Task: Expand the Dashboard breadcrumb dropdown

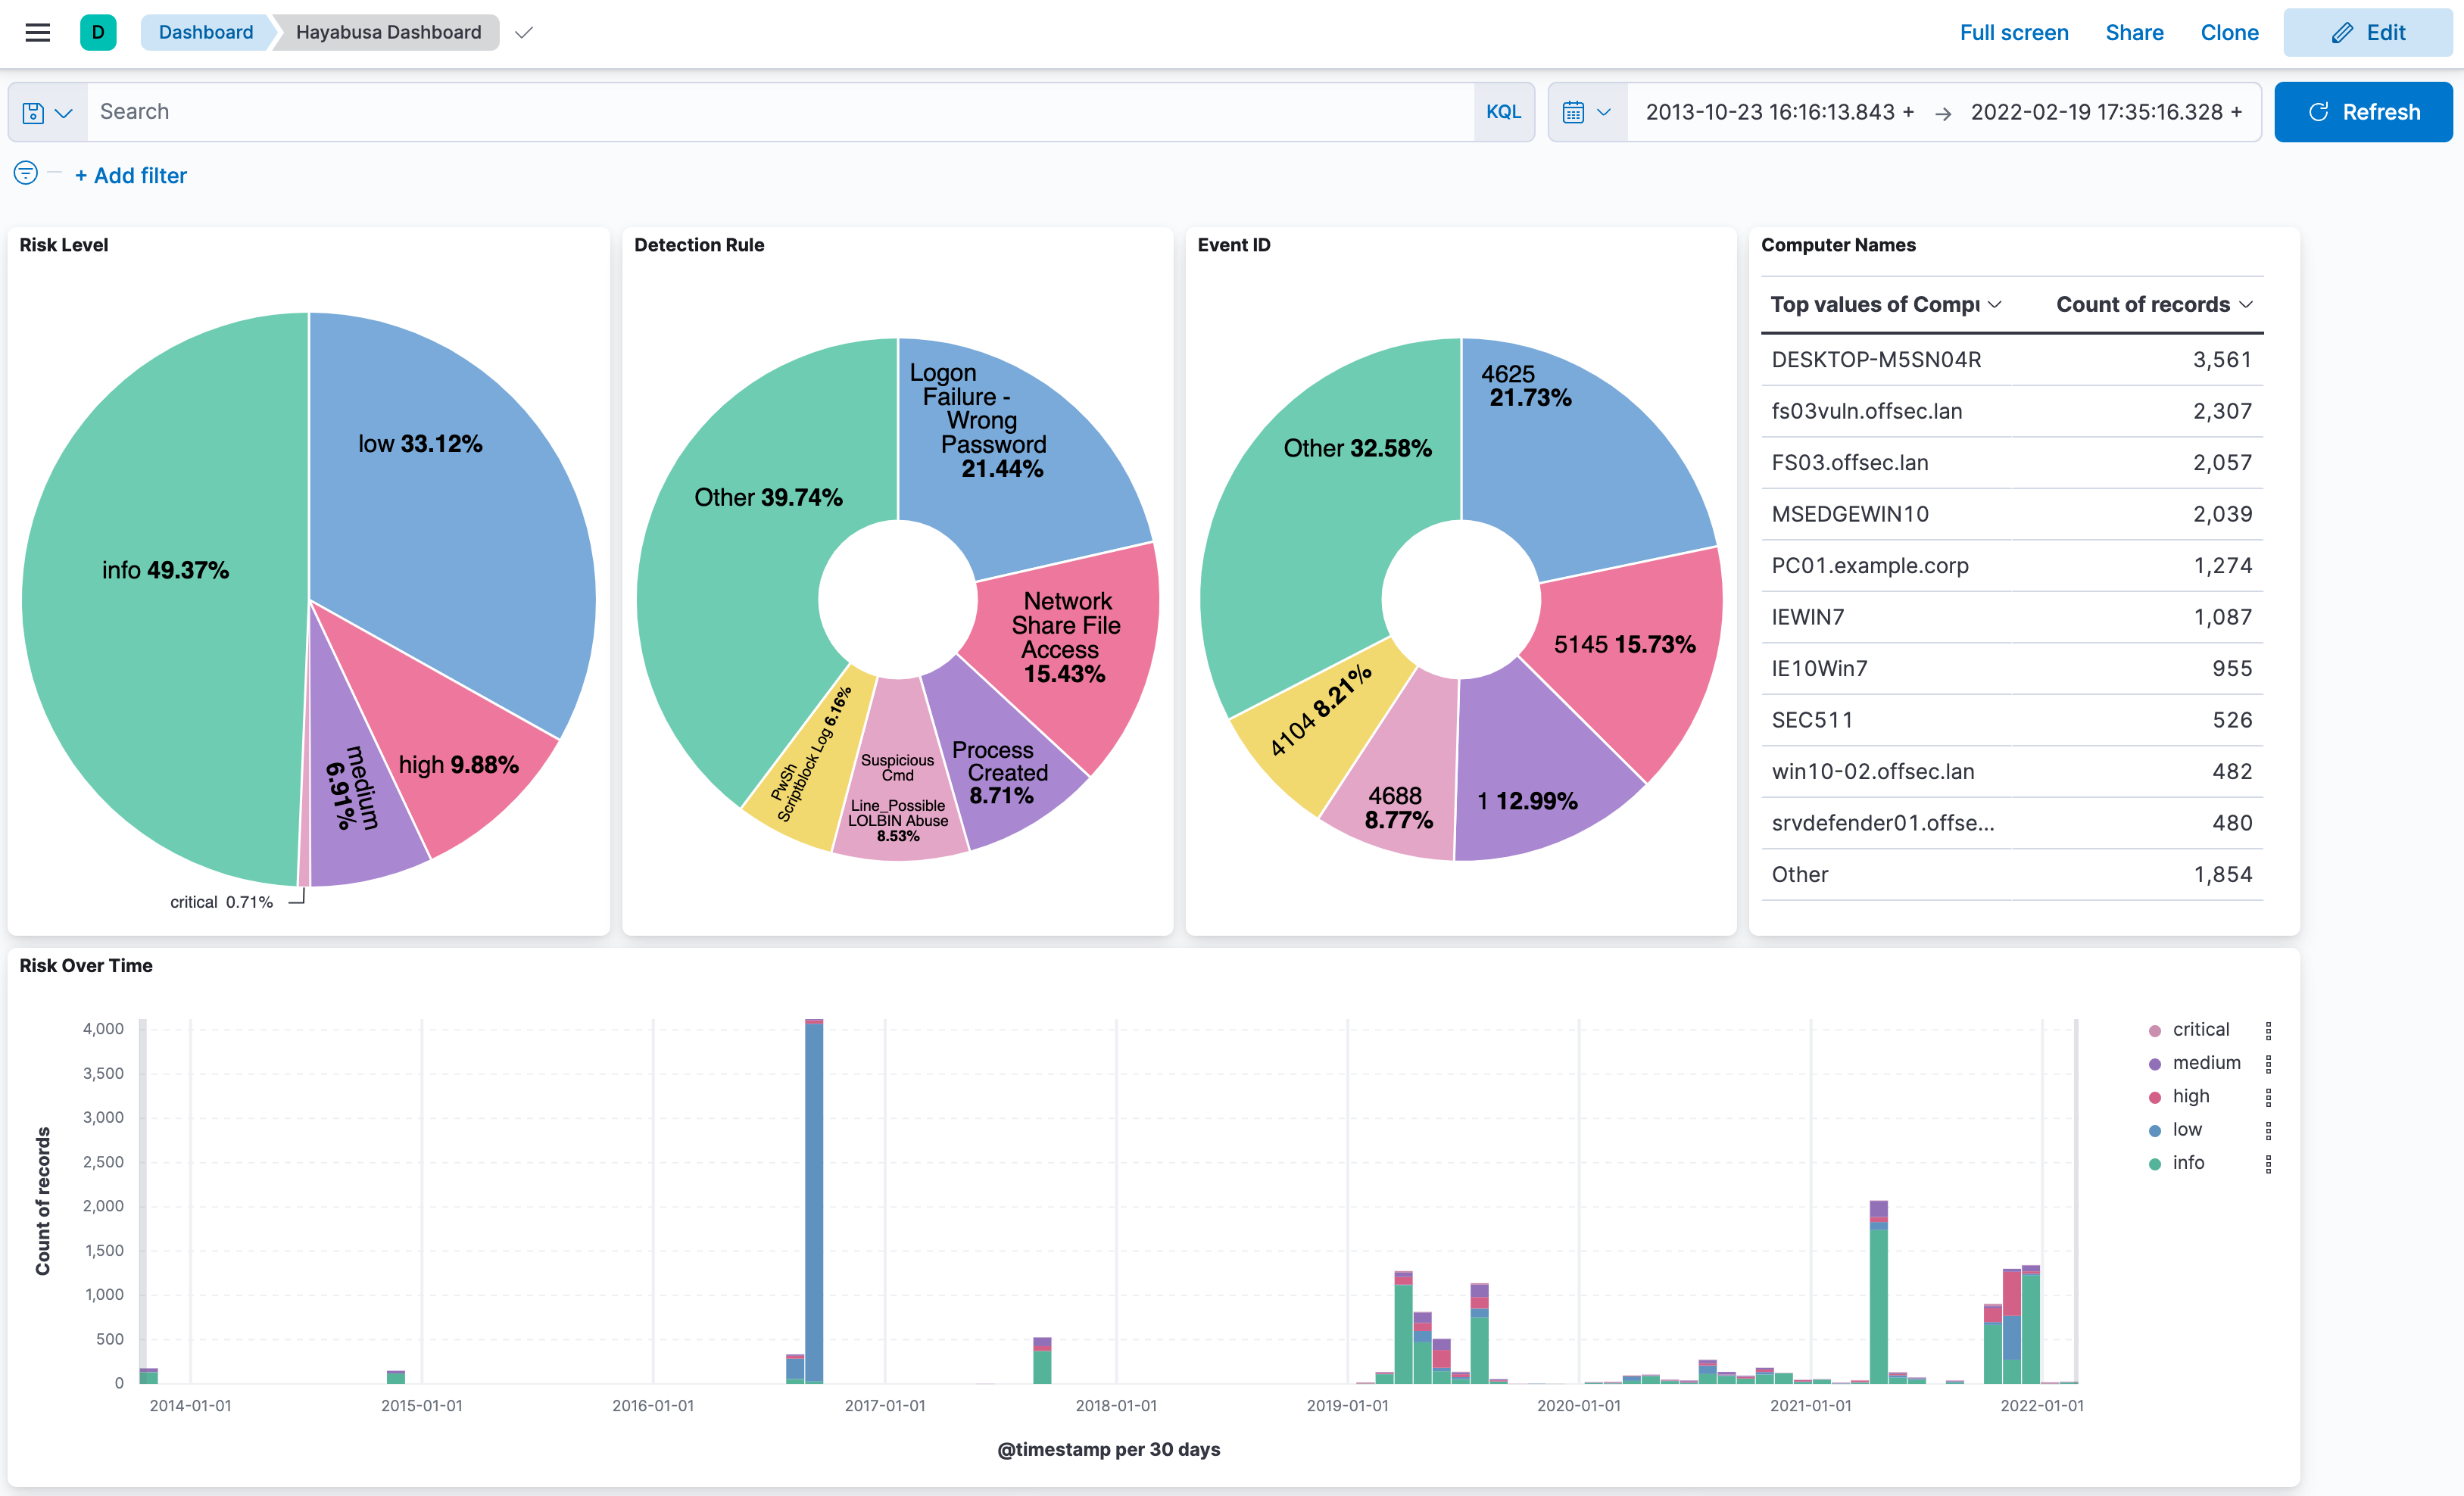Action: [526, 32]
